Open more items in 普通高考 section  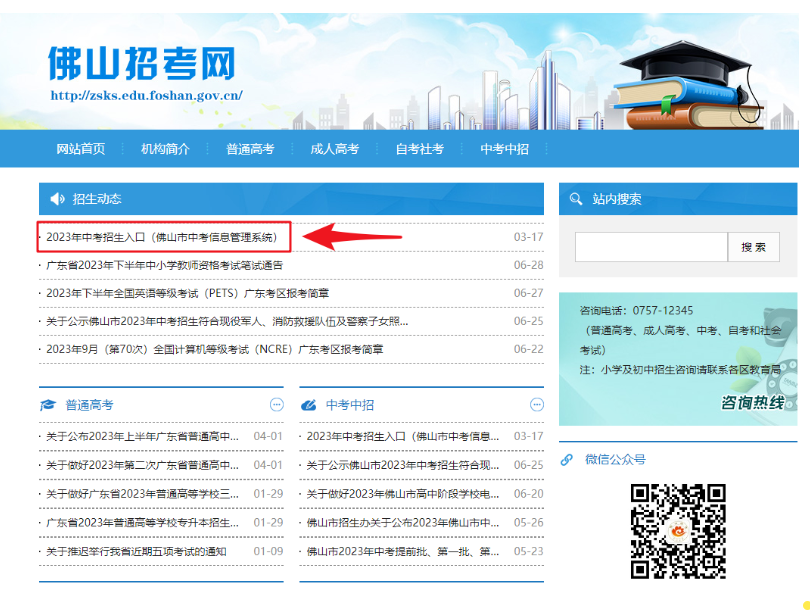click(276, 404)
